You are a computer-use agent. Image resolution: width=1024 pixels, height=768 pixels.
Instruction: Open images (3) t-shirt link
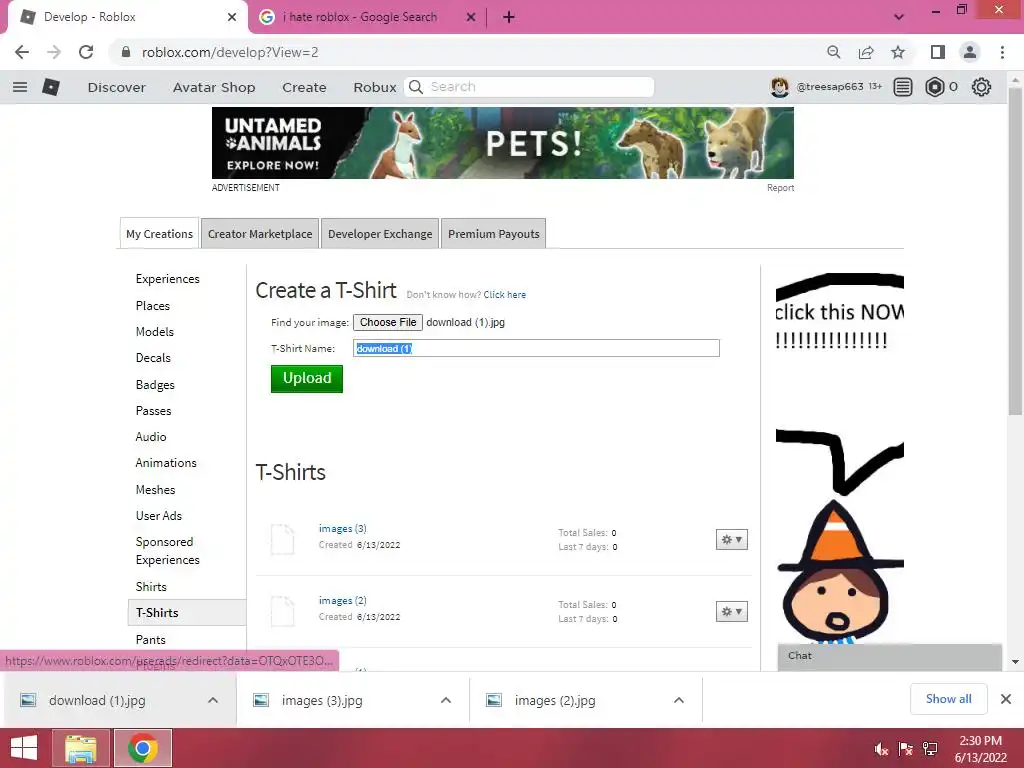[x=343, y=528]
